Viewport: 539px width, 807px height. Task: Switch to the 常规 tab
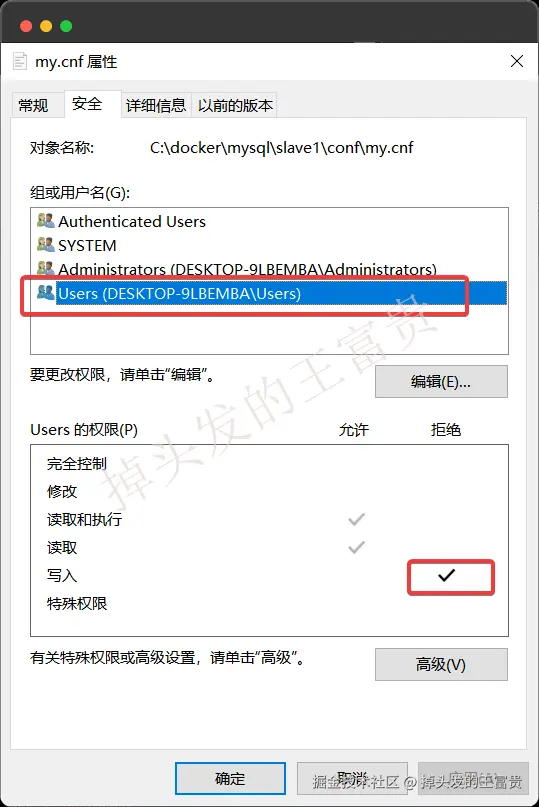[x=33, y=105]
